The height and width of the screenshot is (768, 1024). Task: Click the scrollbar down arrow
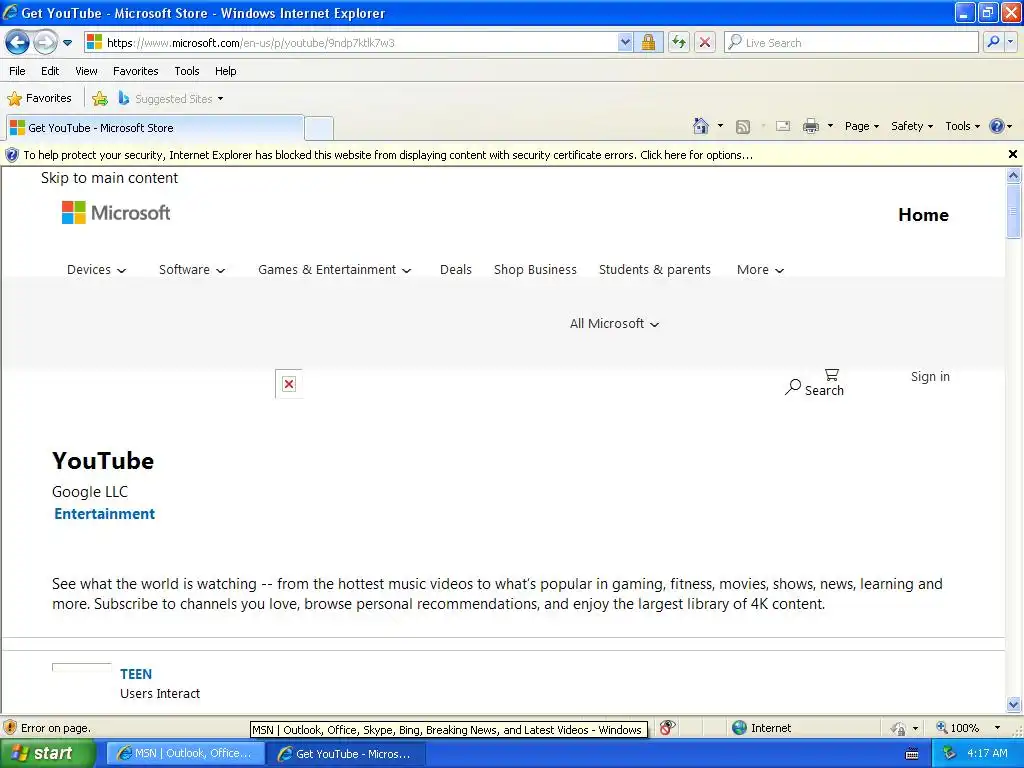1014,704
